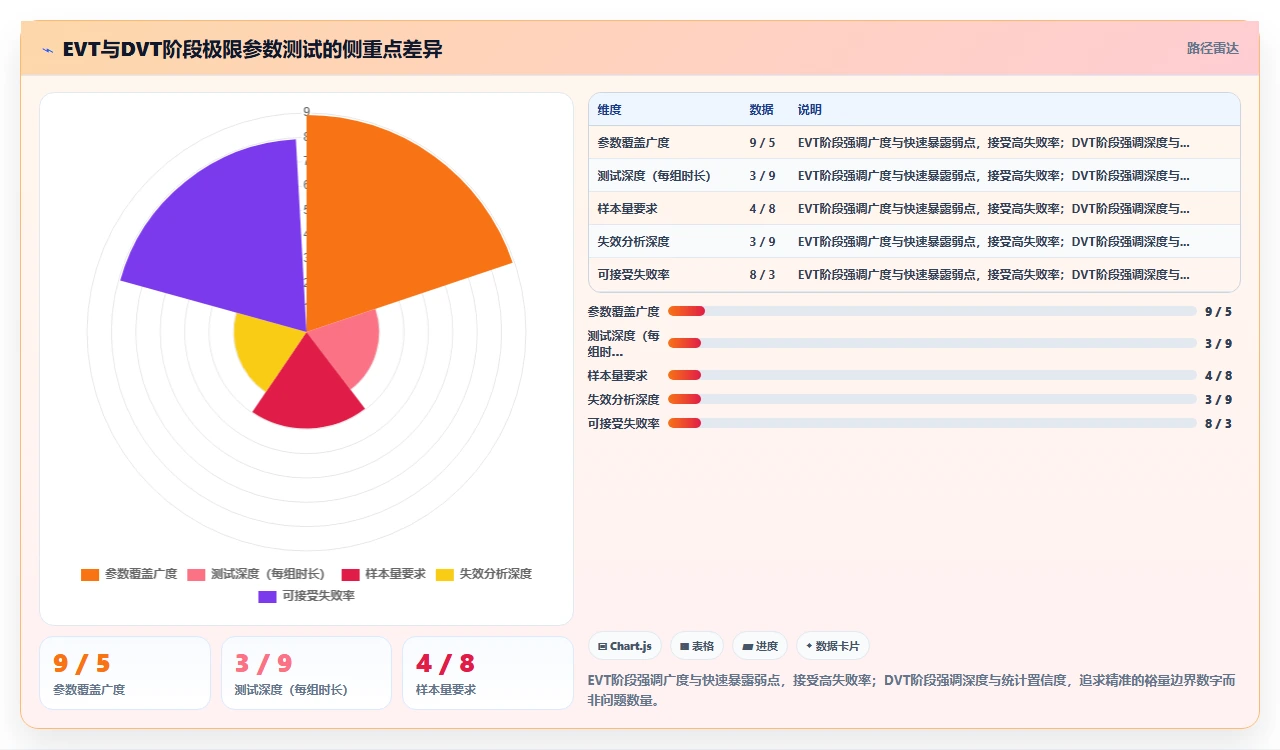
Task: Click the 9 / 5 table cell
Action: point(762,142)
